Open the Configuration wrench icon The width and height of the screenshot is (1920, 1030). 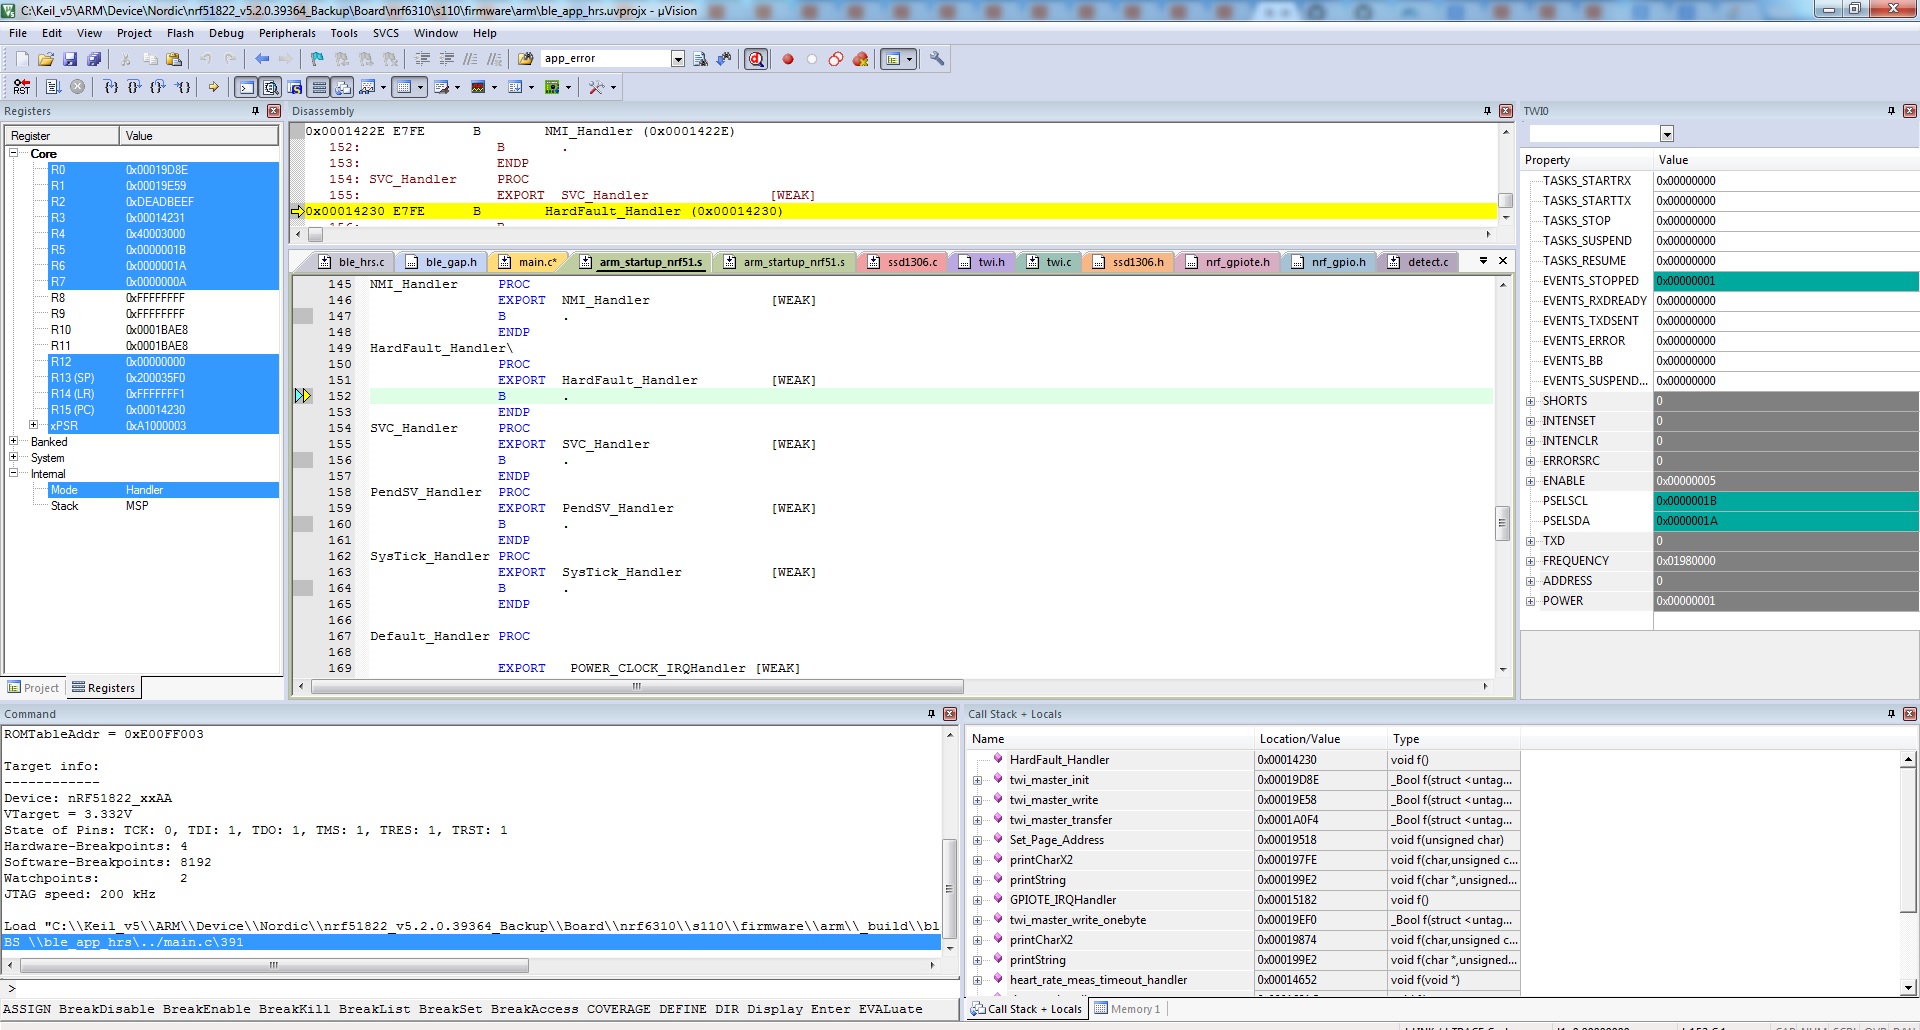coord(937,59)
